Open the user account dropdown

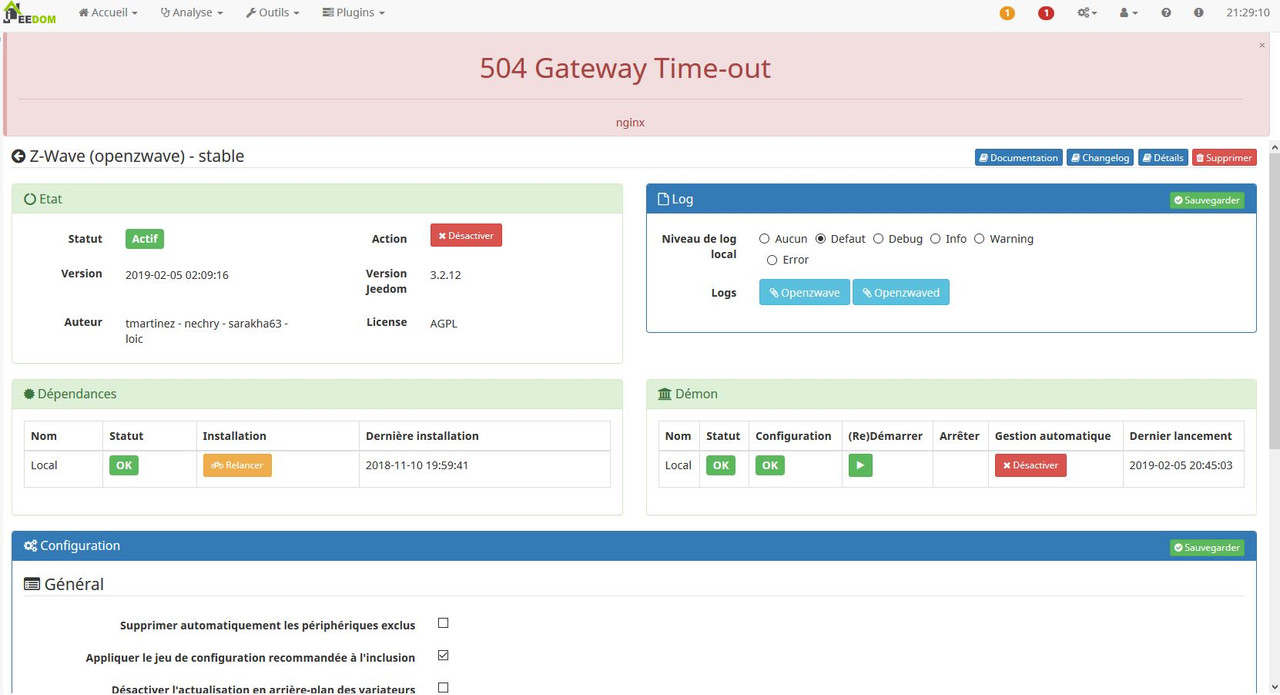click(x=1129, y=13)
